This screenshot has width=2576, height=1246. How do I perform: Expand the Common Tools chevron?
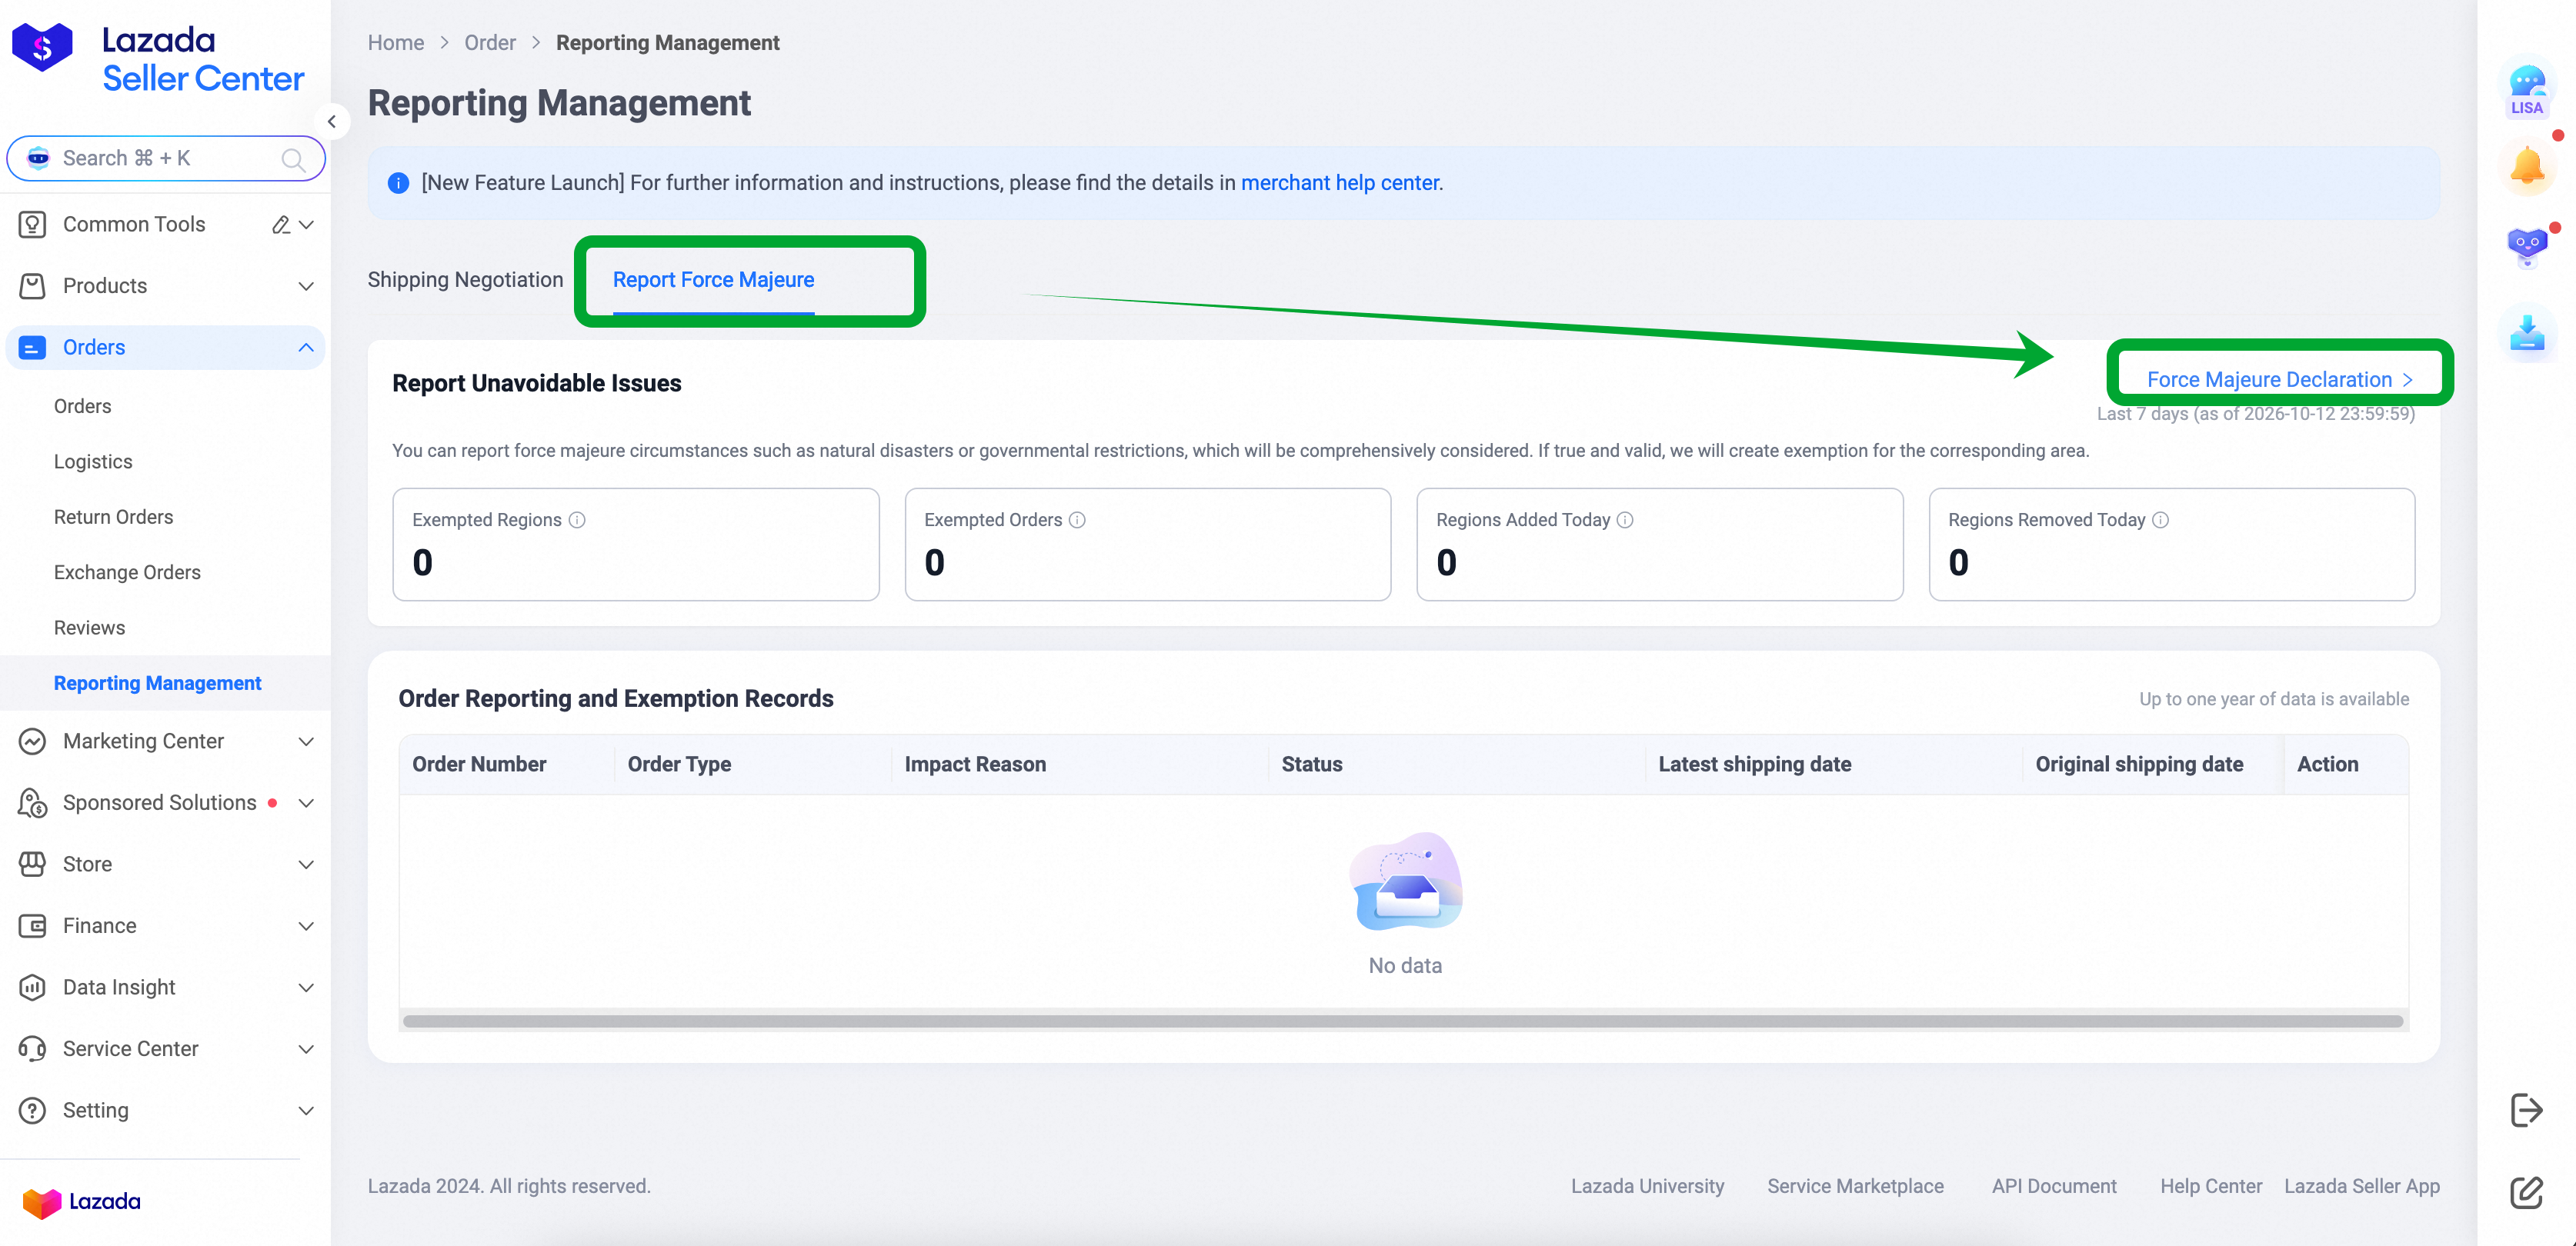(307, 225)
